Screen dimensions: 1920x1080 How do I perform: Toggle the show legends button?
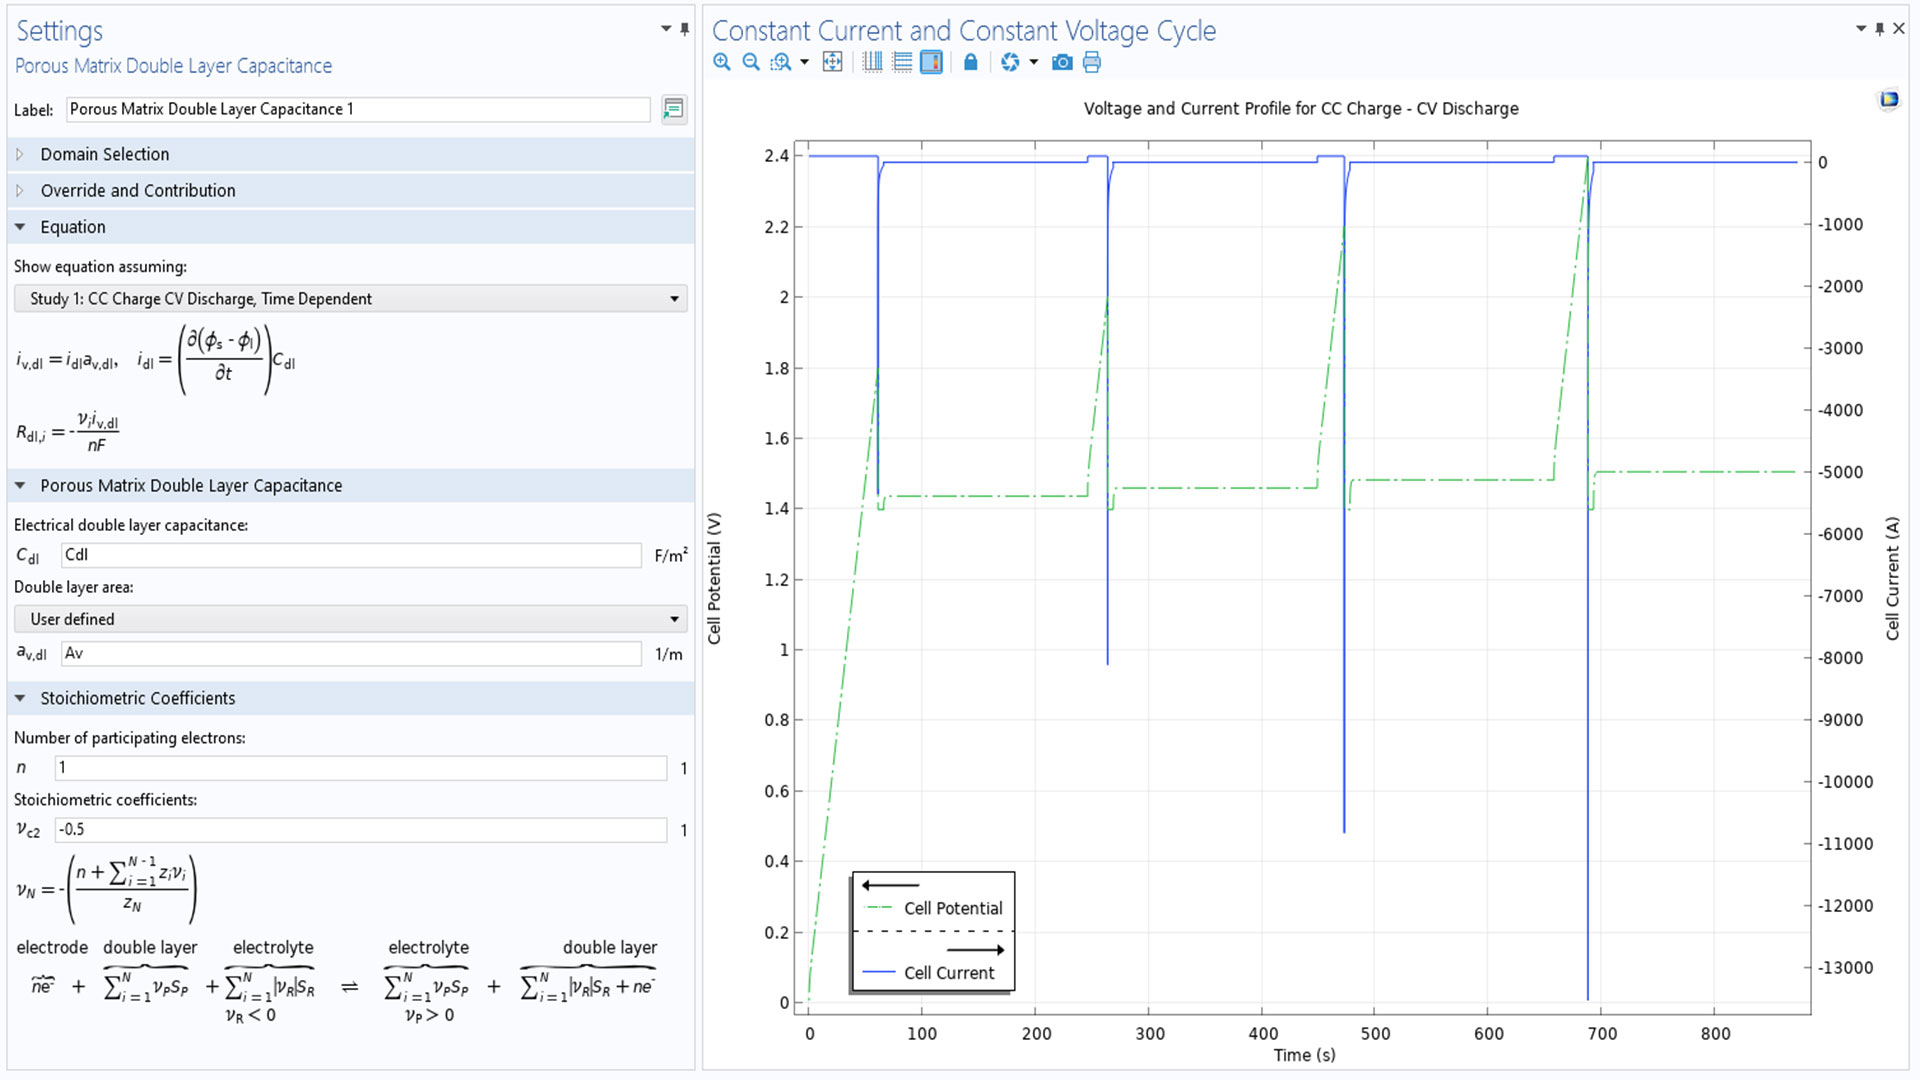931,62
